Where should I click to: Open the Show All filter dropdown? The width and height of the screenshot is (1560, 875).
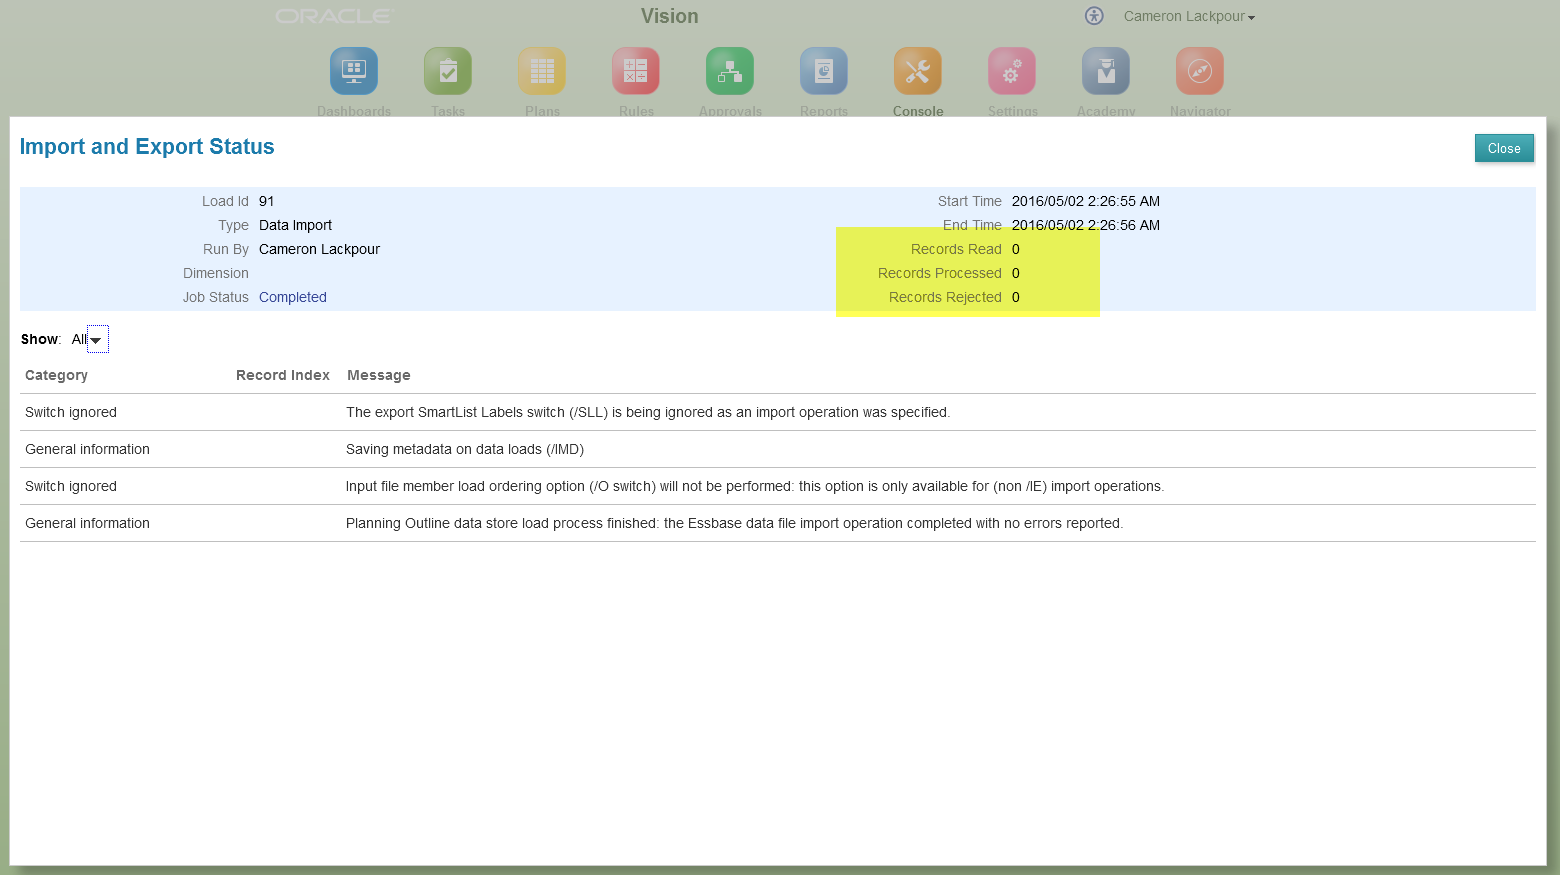pyautogui.click(x=97, y=339)
